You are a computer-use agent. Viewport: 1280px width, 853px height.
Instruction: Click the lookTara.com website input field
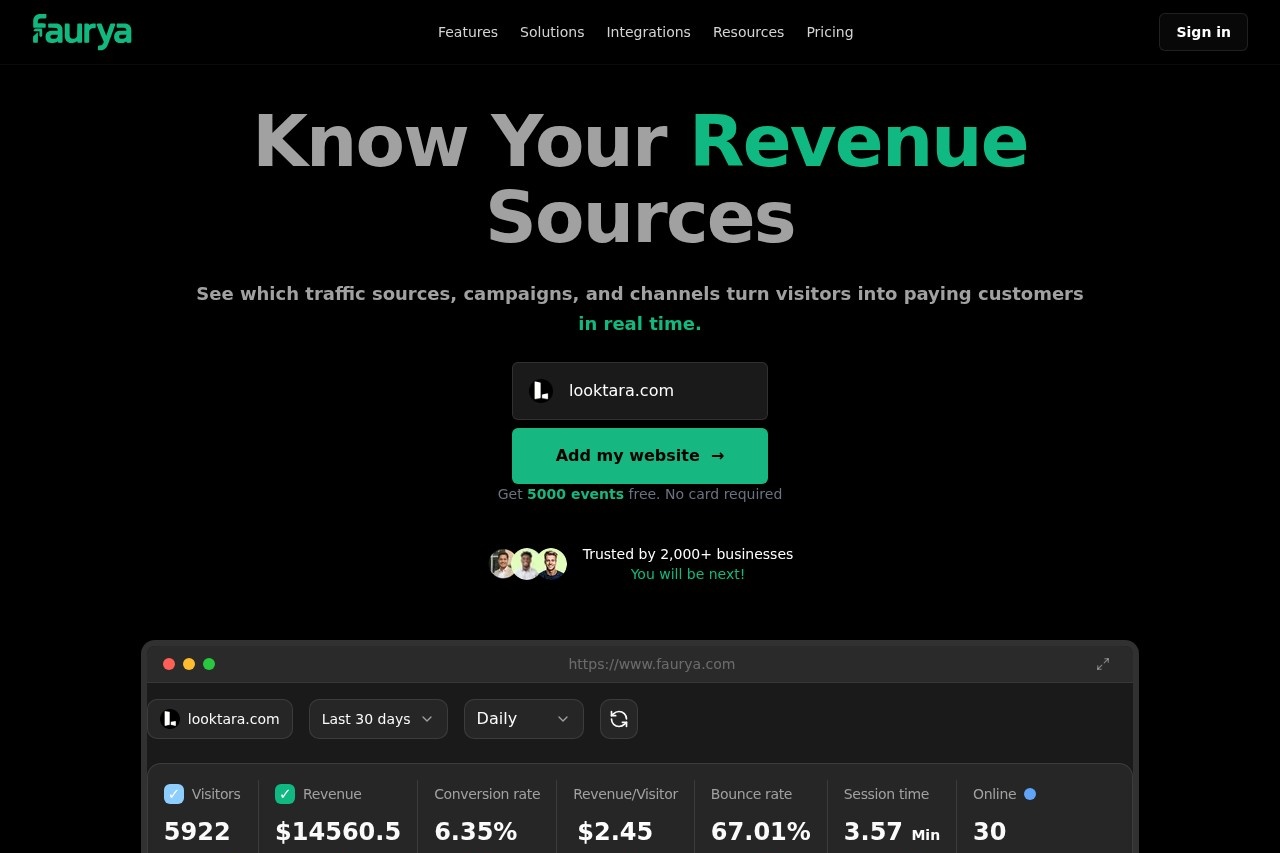coord(640,391)
